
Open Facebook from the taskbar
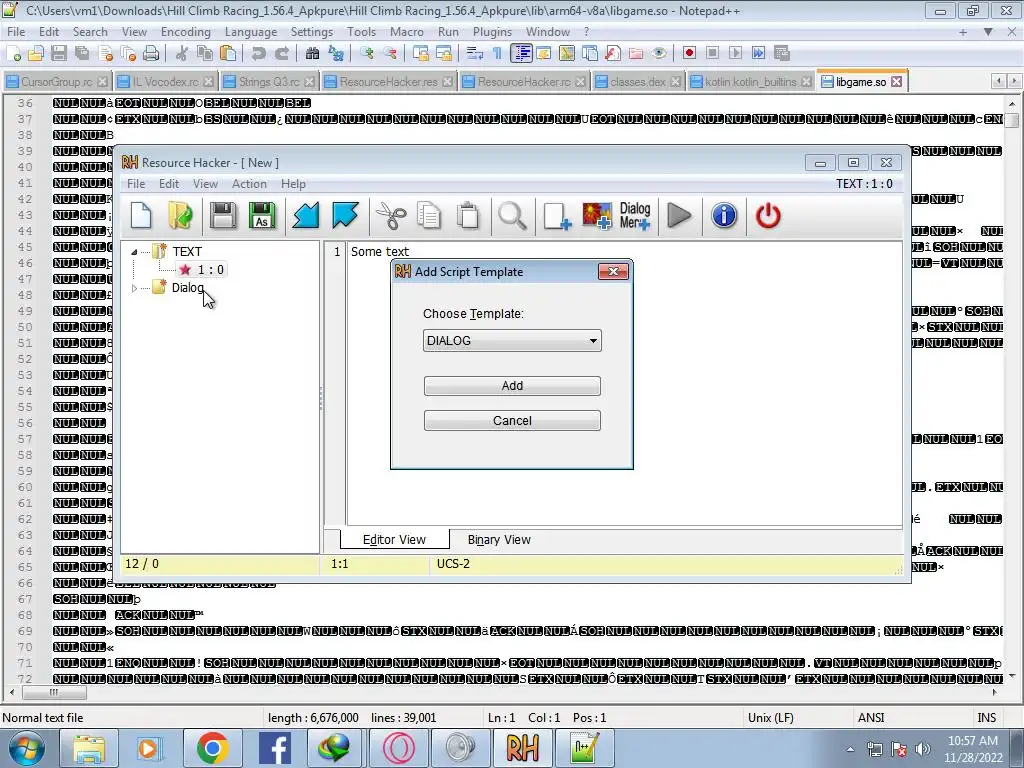[274, 748]
